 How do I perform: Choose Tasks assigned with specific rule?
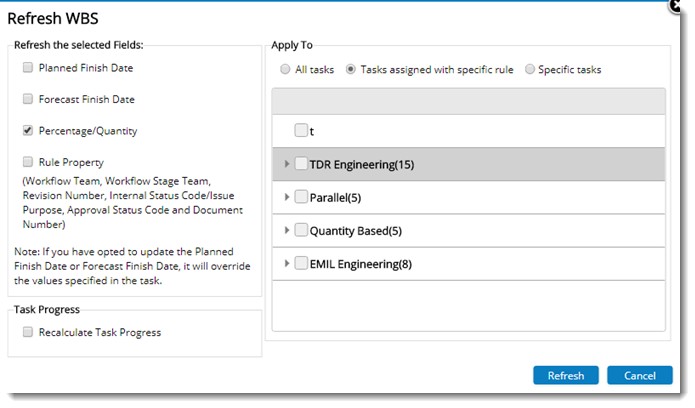[350, 70]
